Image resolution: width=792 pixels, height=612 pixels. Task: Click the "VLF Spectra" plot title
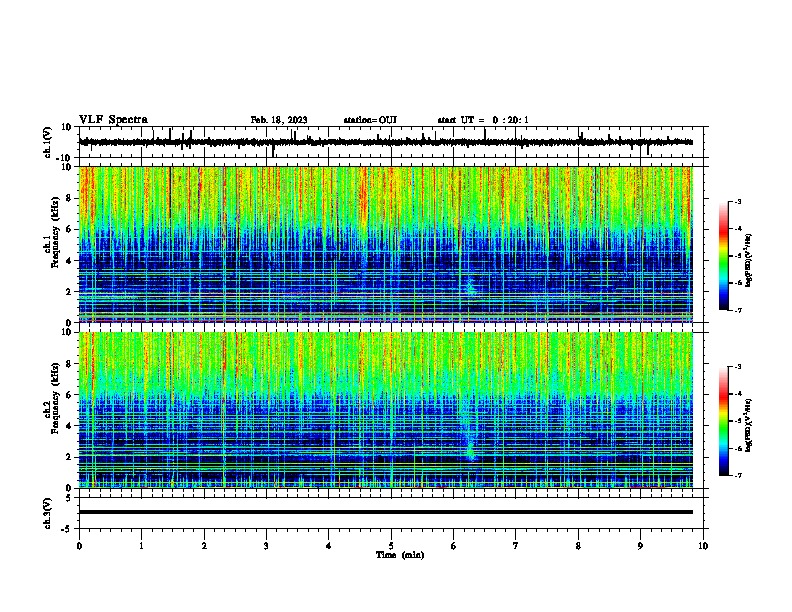[x=113, y=119]
